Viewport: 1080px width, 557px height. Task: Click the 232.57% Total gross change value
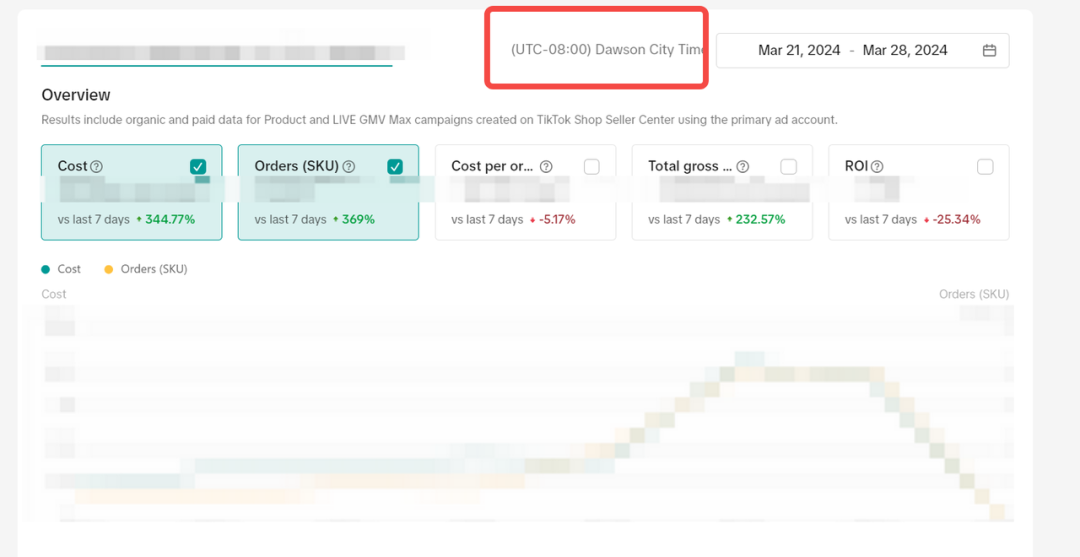pyautogui.click(x=760, y=219)
